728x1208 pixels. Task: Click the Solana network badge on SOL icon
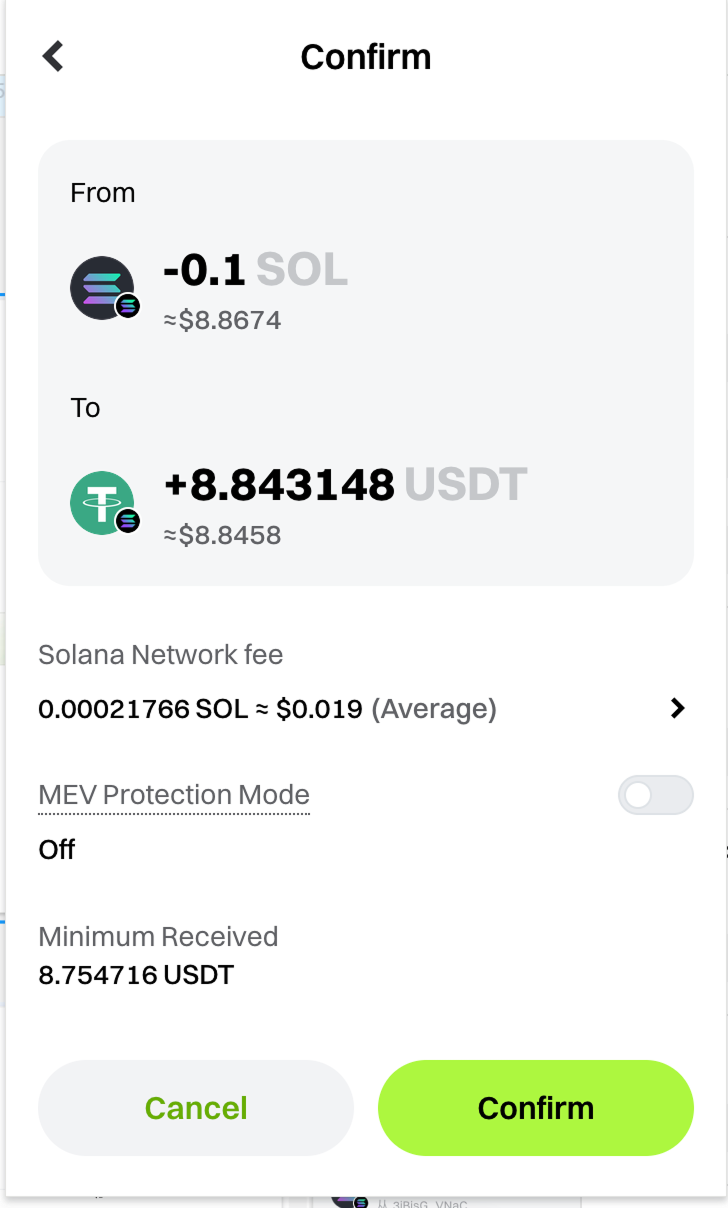128,306
